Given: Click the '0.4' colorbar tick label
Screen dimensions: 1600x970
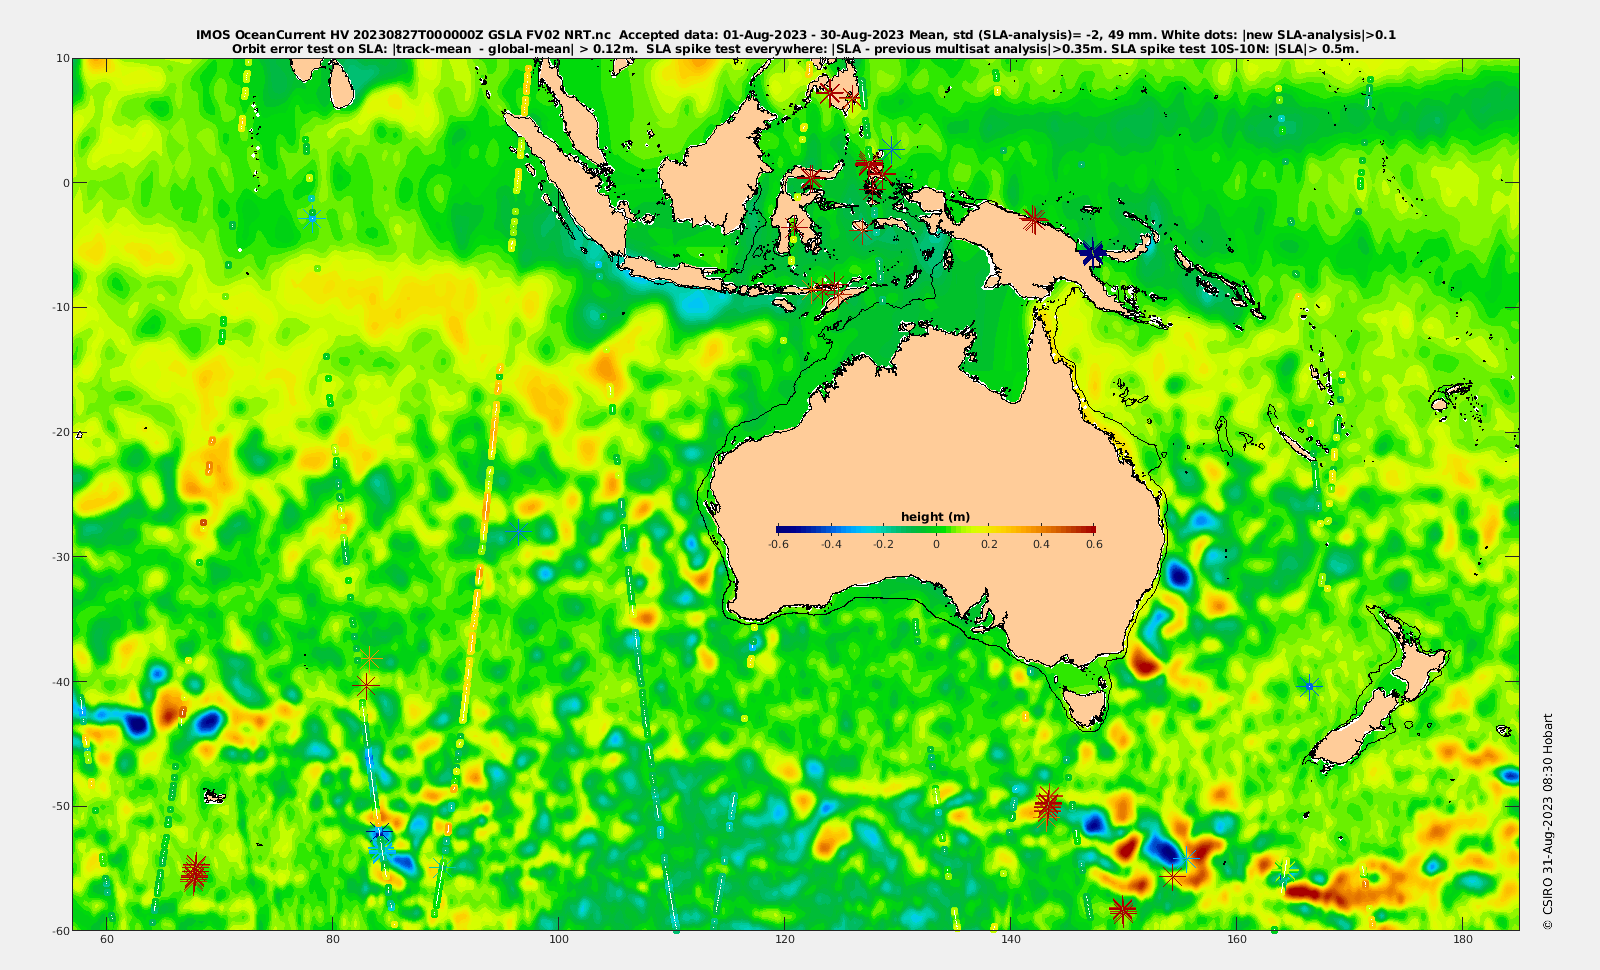Looking at the screenshot, I should point(1042,544).
